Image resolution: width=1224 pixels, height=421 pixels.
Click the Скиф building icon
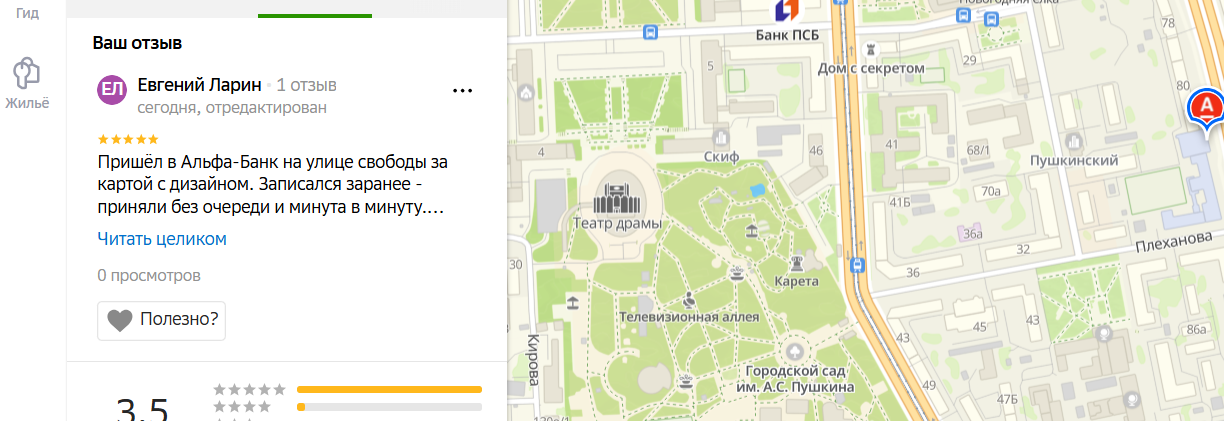[721, 137]
